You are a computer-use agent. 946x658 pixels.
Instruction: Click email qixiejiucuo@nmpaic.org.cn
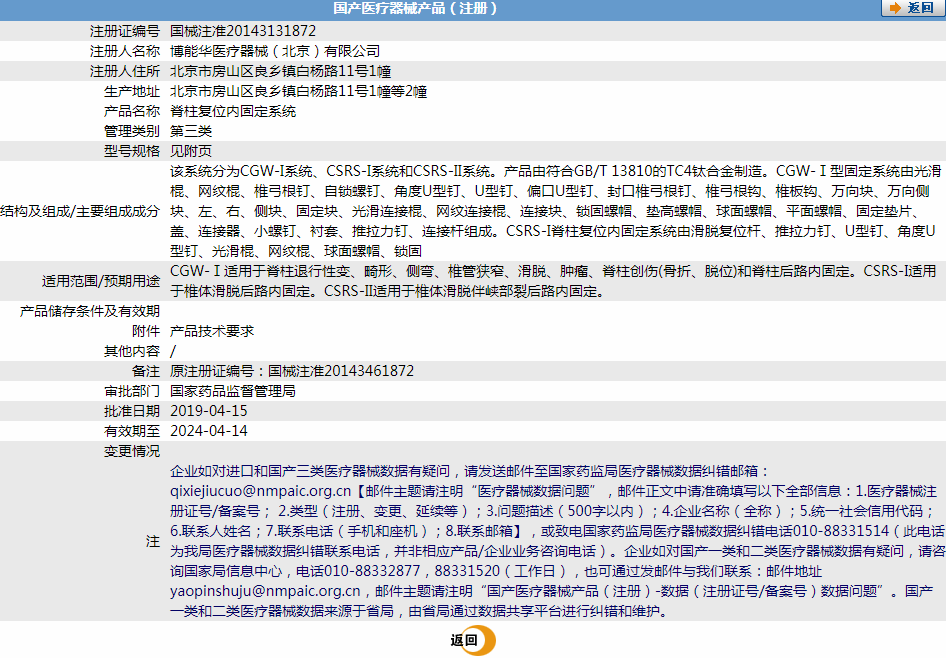click(261, 491)
